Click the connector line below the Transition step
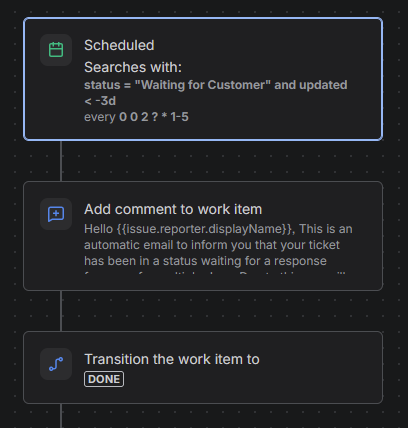408x428 pixels. [61, 416]
